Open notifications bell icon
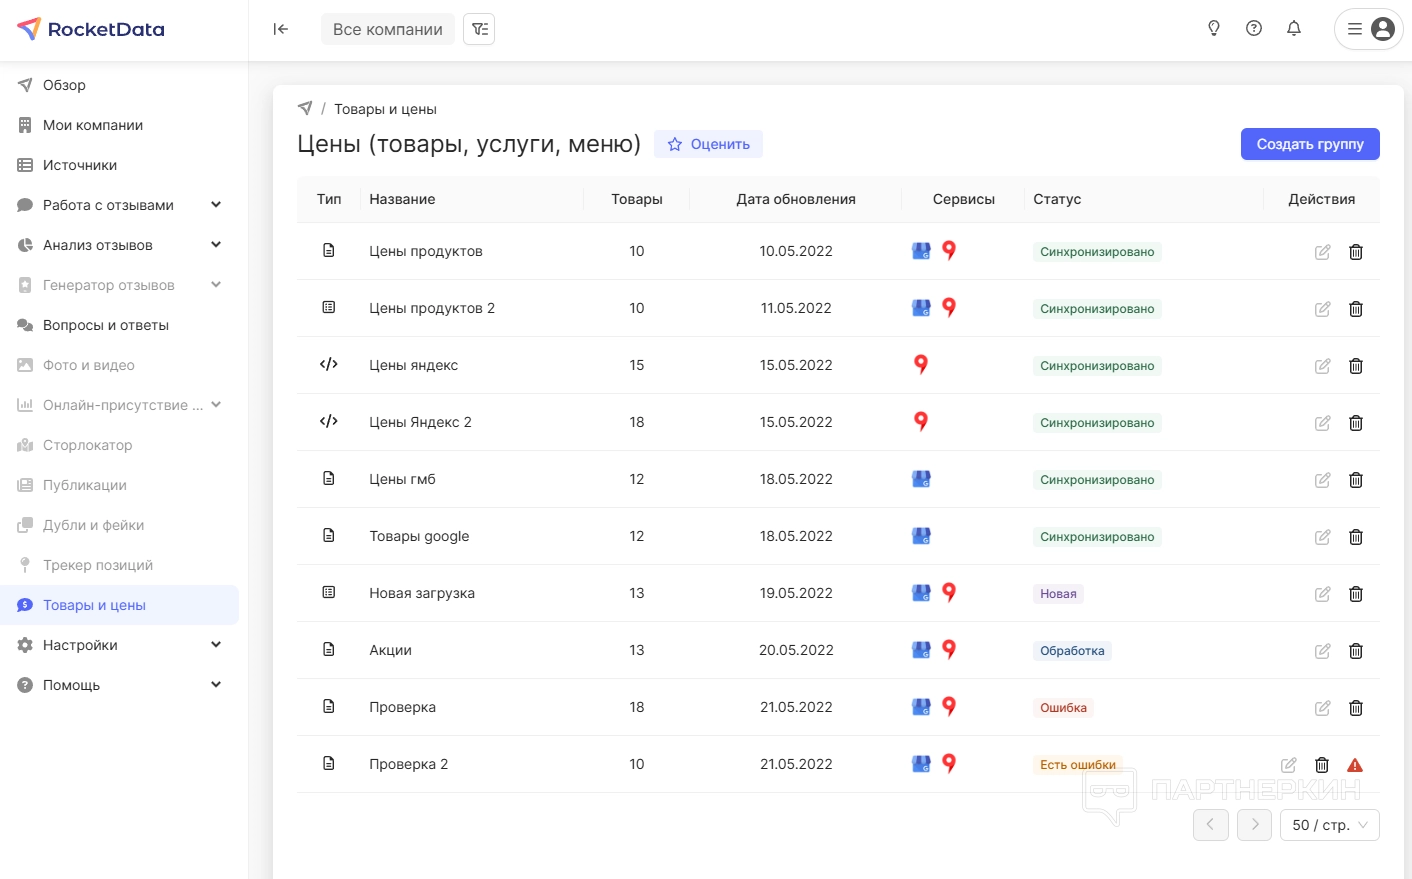This screenshot has height=879, width=1412. pyautogui.click(x=1293, y=29)
